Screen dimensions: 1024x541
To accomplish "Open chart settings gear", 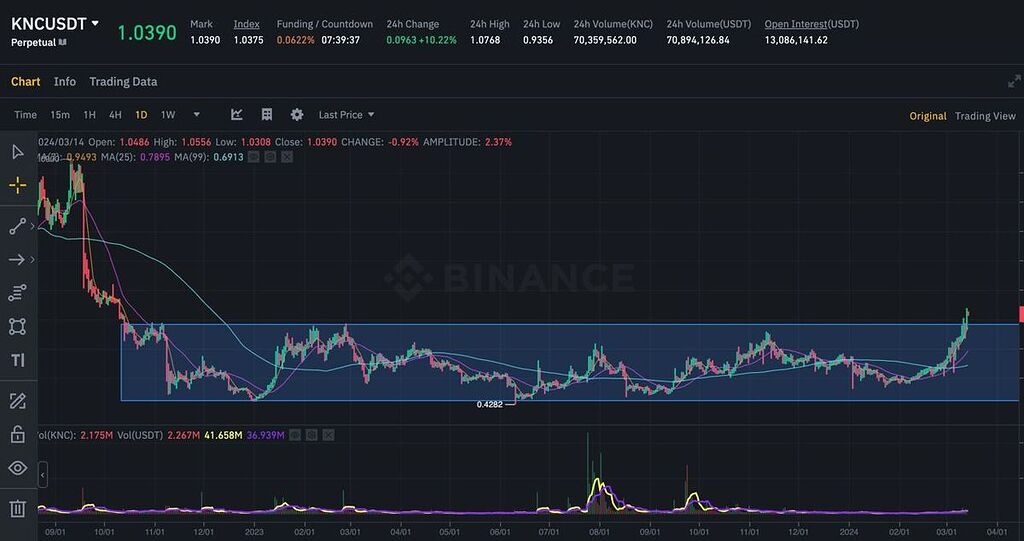I will point(297,114).
